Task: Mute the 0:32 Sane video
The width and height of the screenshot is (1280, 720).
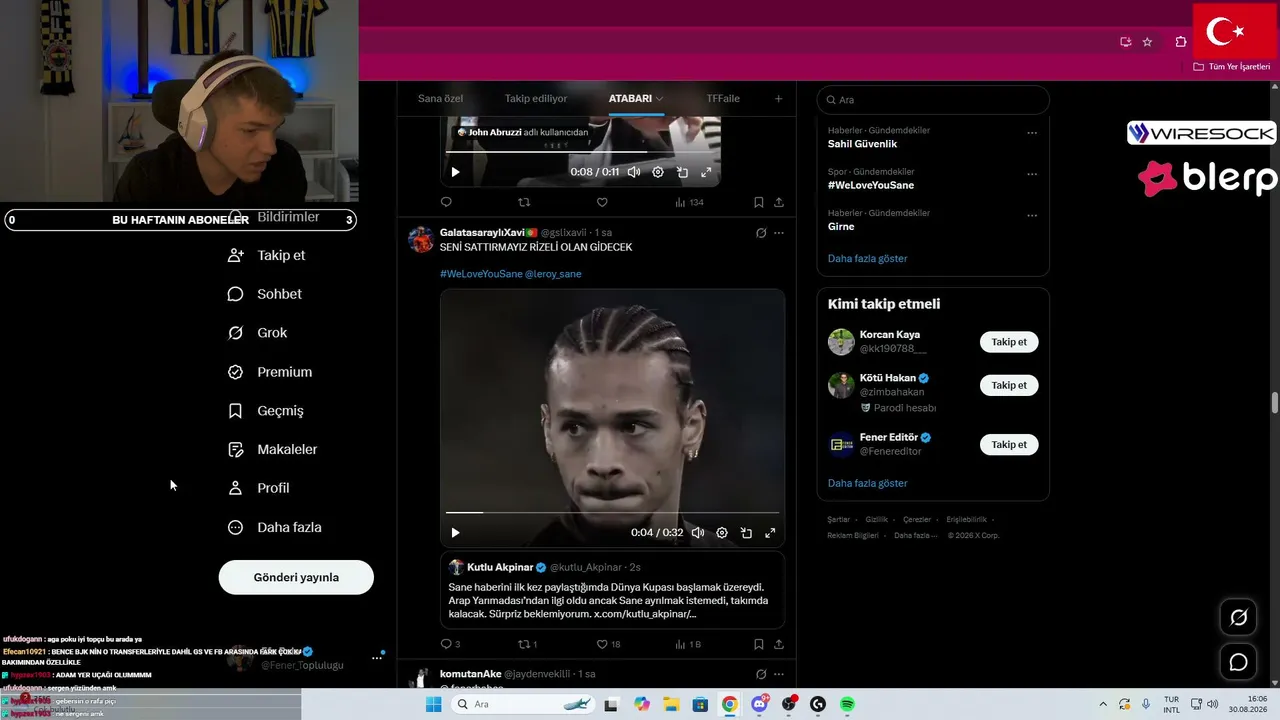Action: 698,533
